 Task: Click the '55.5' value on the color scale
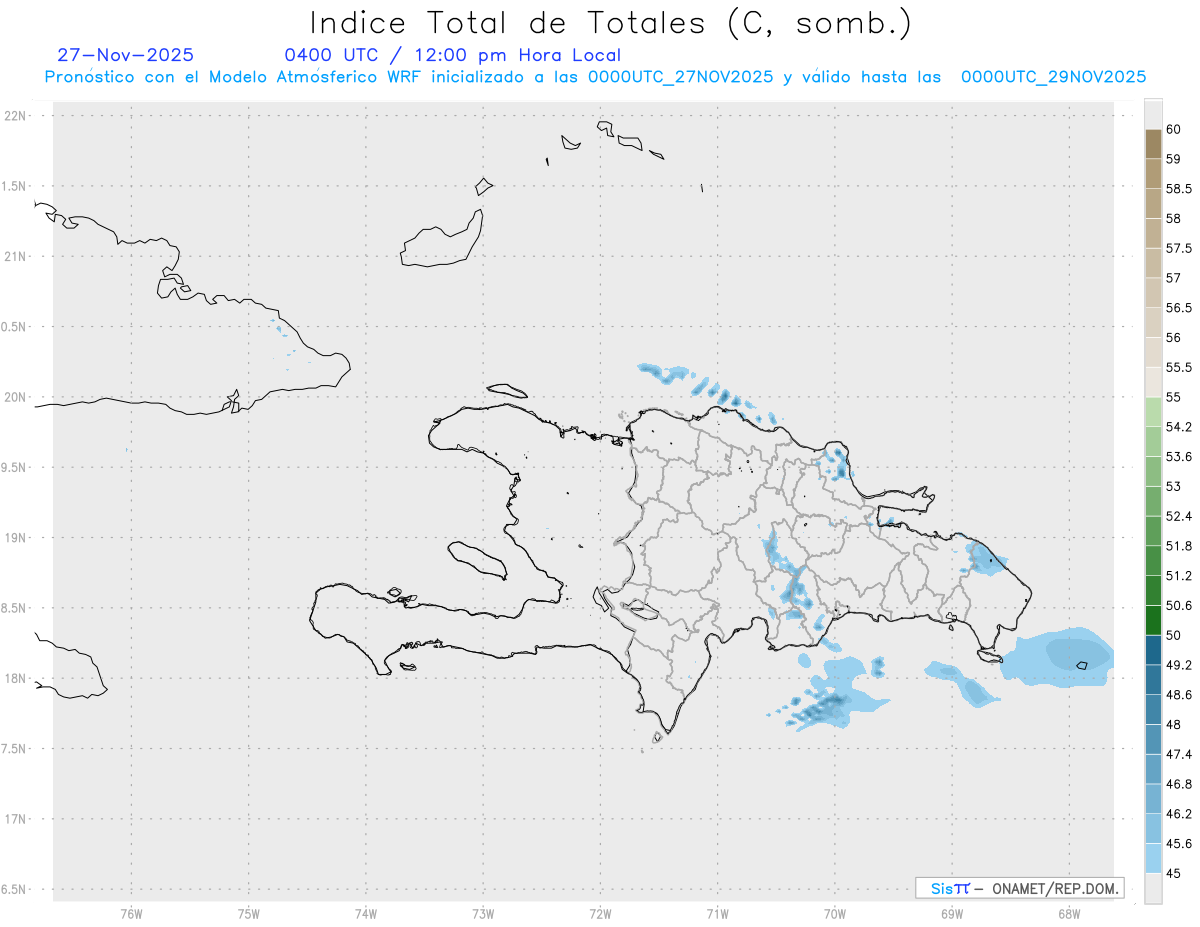[x=1178, y=367]
